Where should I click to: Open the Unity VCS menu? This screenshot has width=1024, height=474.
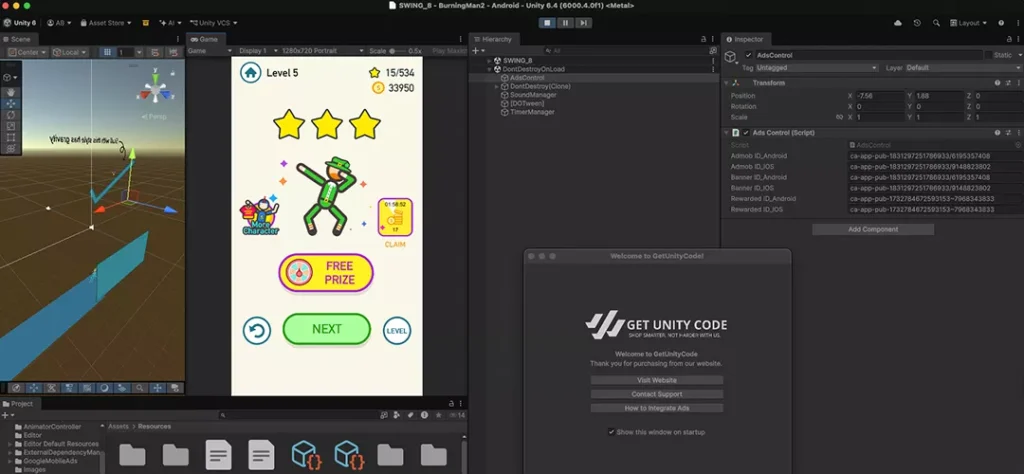[214, 23]
